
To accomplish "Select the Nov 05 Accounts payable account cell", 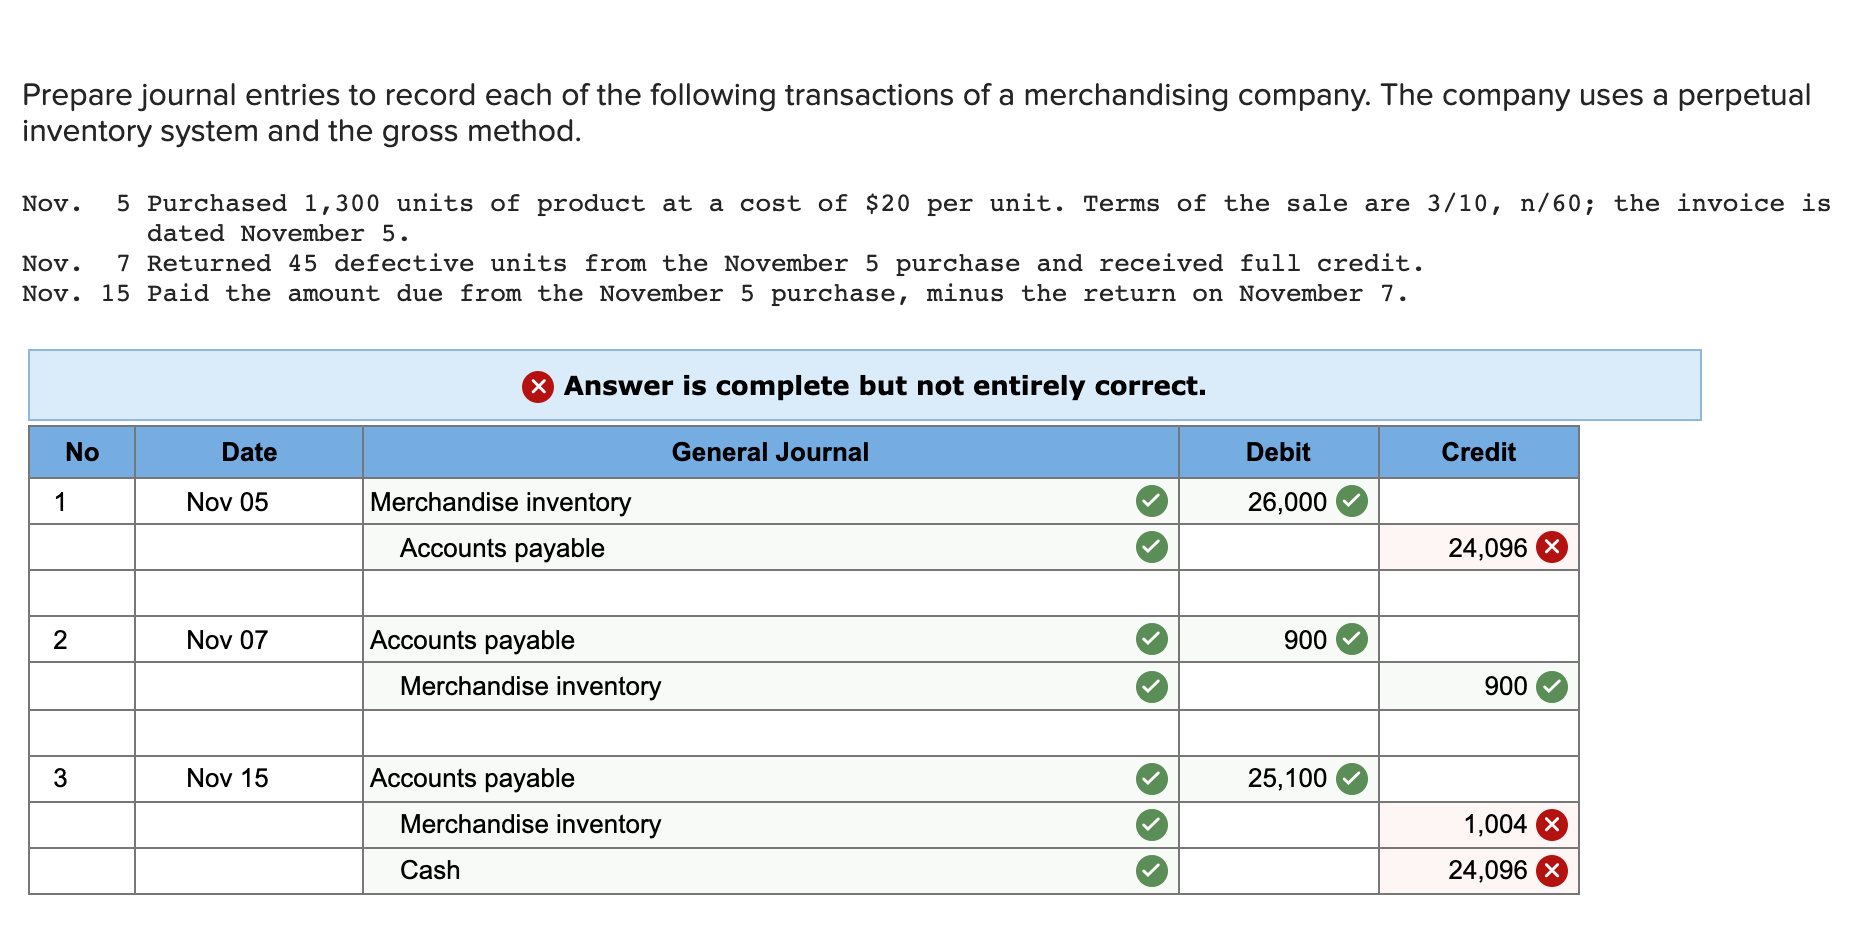I will click(771, 548).
